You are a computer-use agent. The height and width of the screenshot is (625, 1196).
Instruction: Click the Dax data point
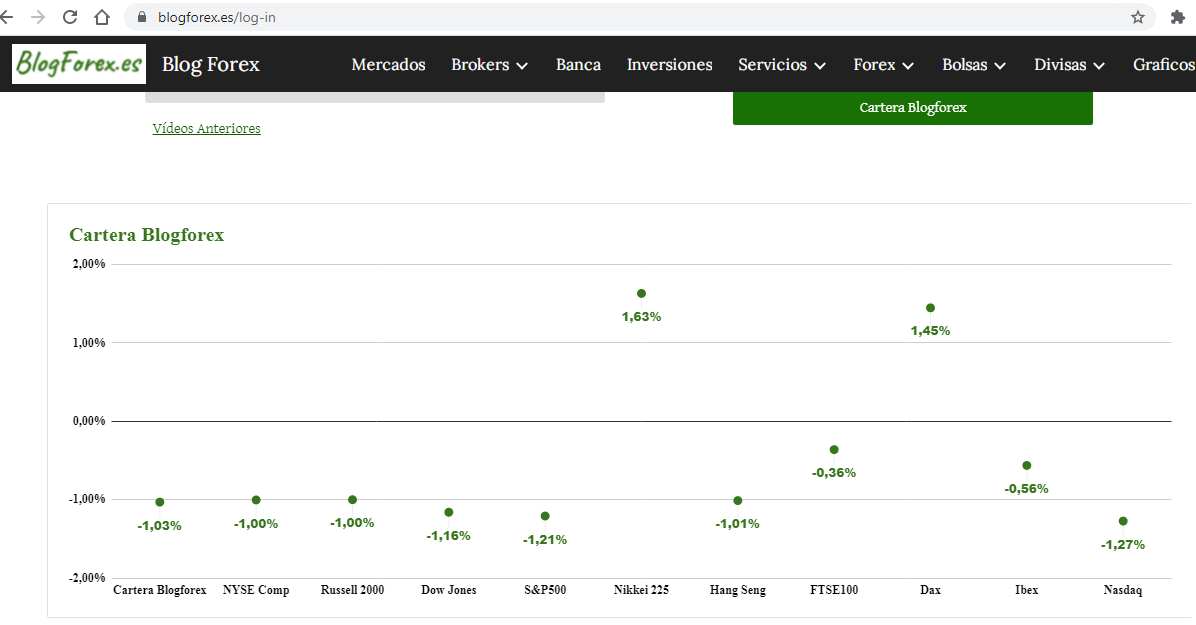931,308
